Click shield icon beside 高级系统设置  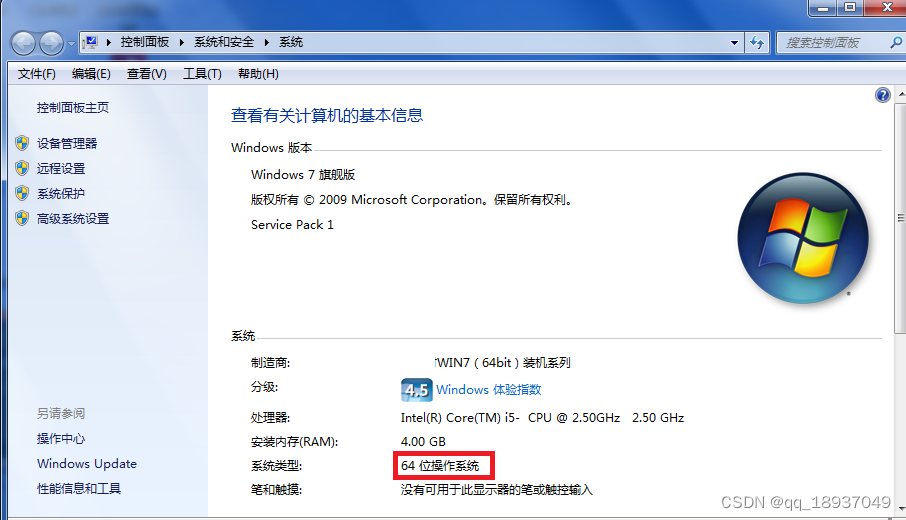(x=22, y=218)
